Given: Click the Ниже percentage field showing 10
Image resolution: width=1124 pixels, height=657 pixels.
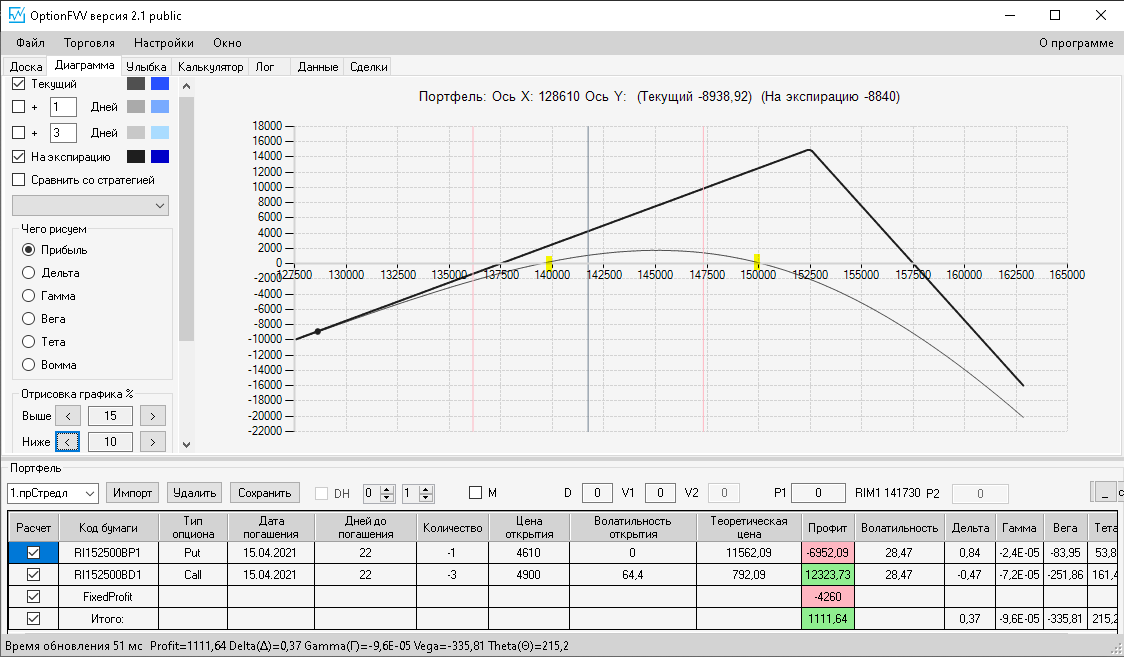Looking at the screenshot, I should [x=110, y=442].
